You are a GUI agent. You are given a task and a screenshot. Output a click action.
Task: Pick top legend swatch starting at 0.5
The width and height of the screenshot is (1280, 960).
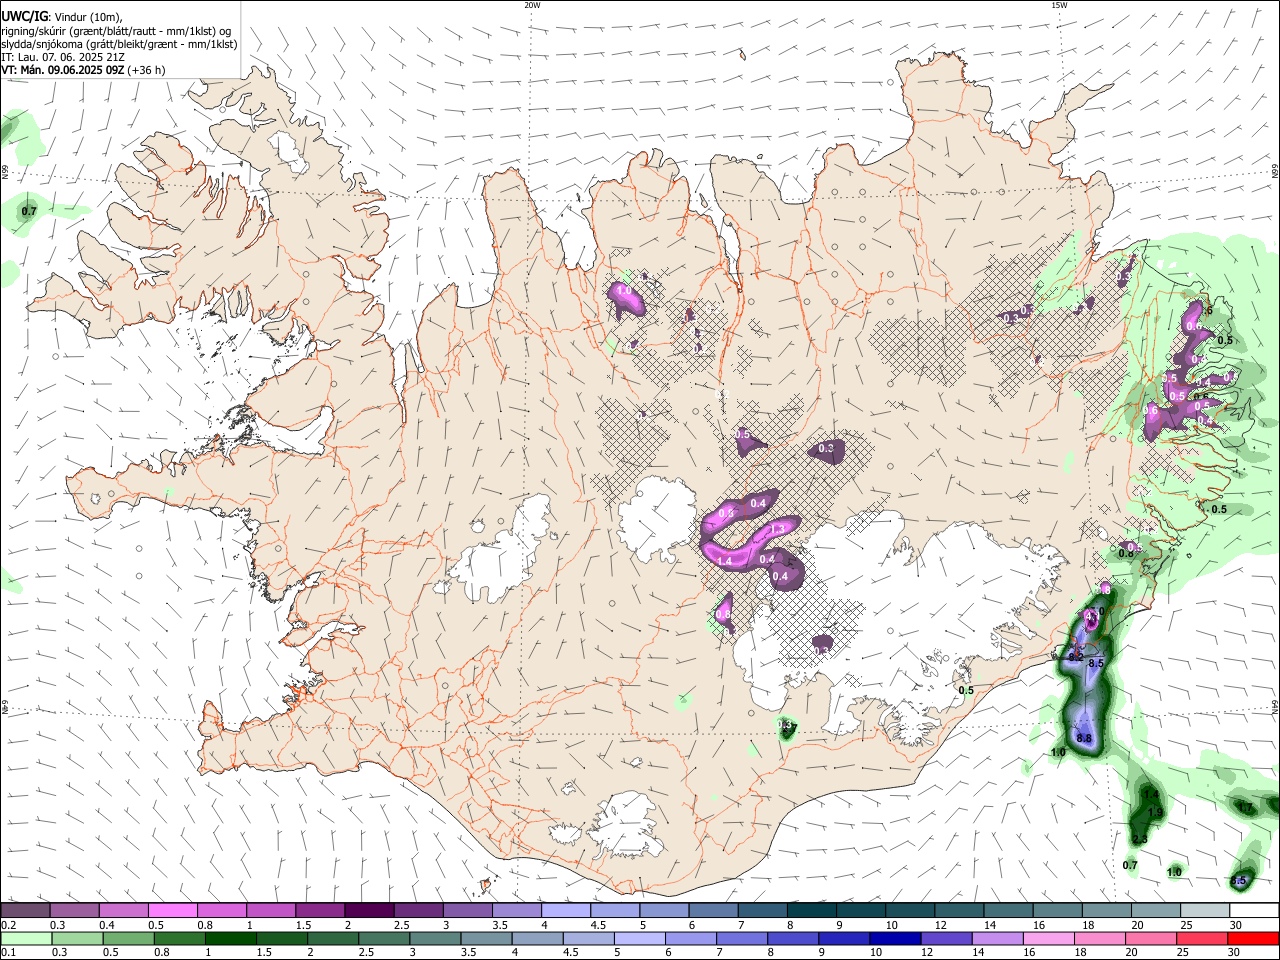(x=172, y=911)
